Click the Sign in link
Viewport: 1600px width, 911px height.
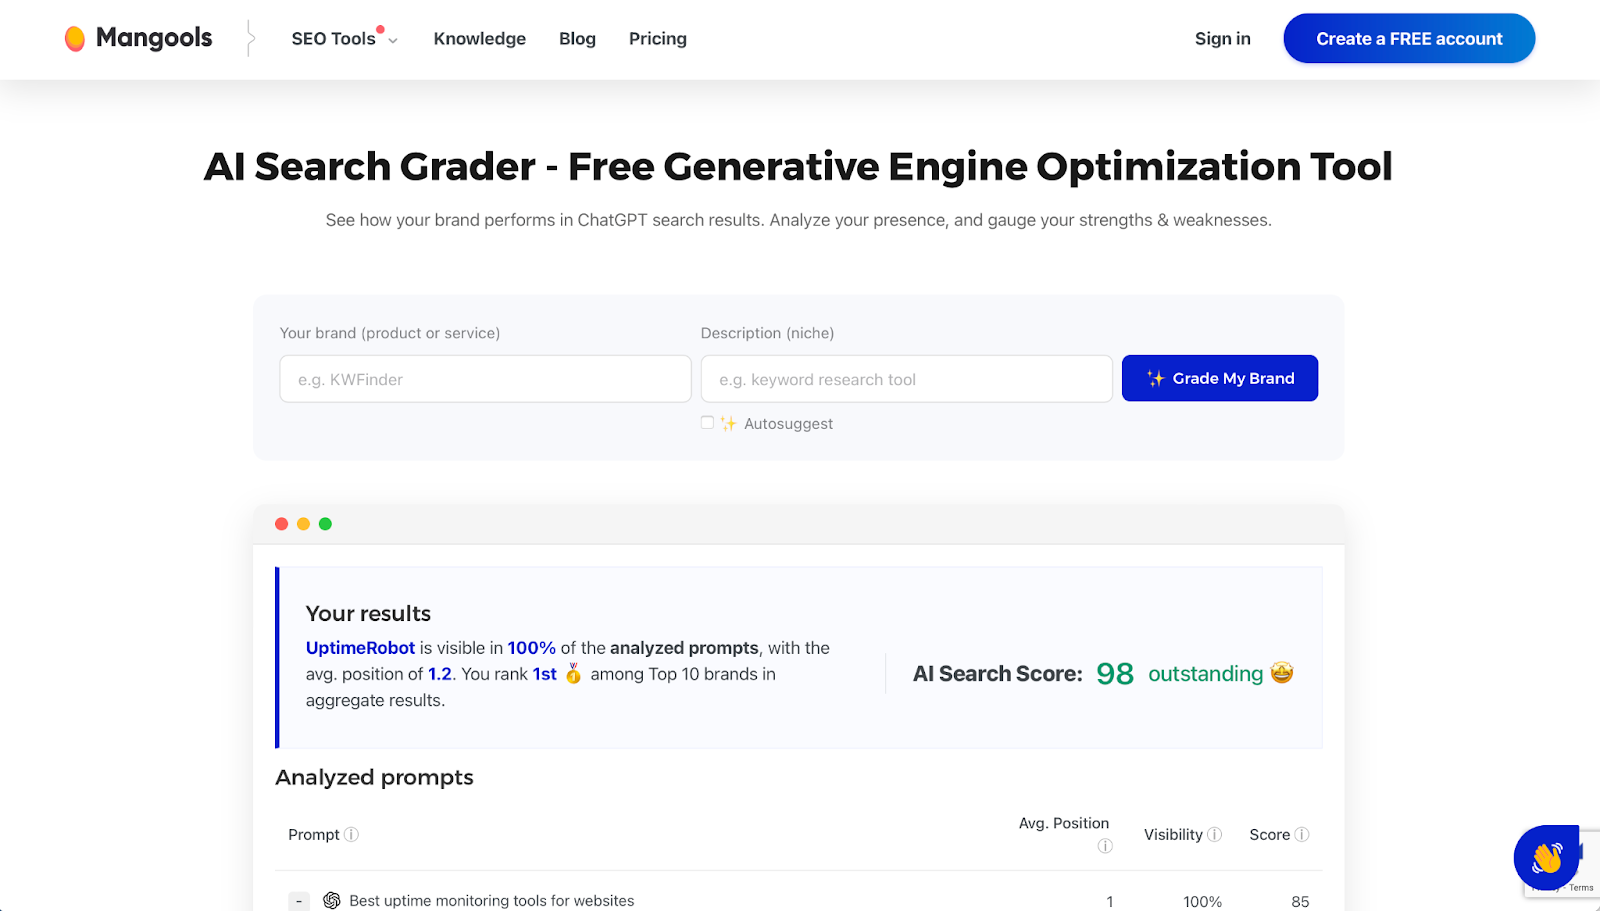click(x=1222, y=39)
